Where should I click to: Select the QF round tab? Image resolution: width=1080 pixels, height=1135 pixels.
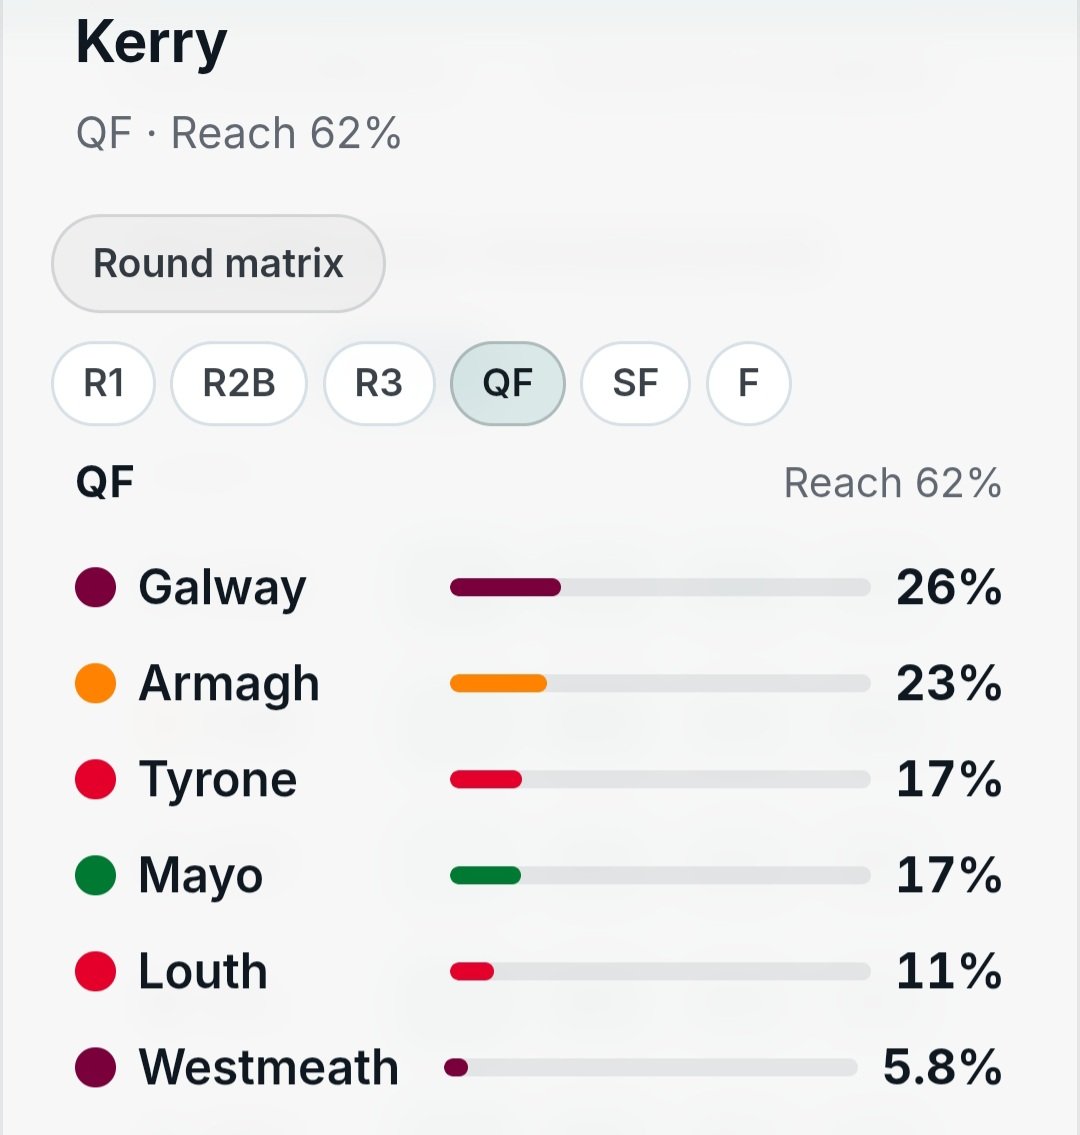point(507,383)
